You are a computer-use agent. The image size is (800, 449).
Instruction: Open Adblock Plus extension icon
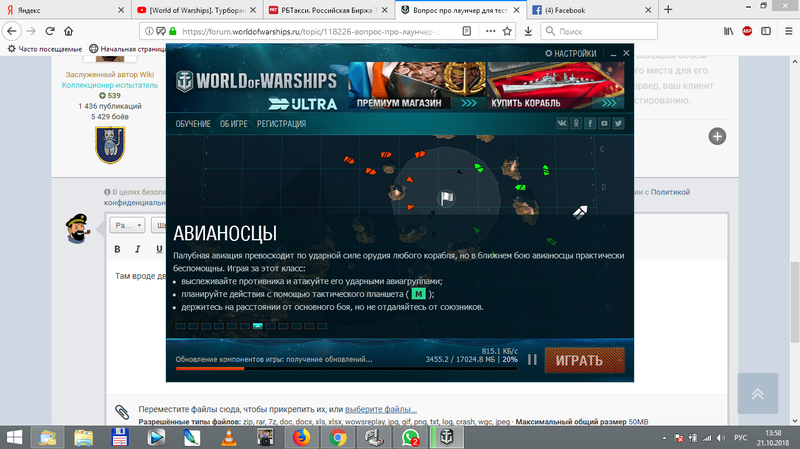pyautogui.click(x=747, y=31)
